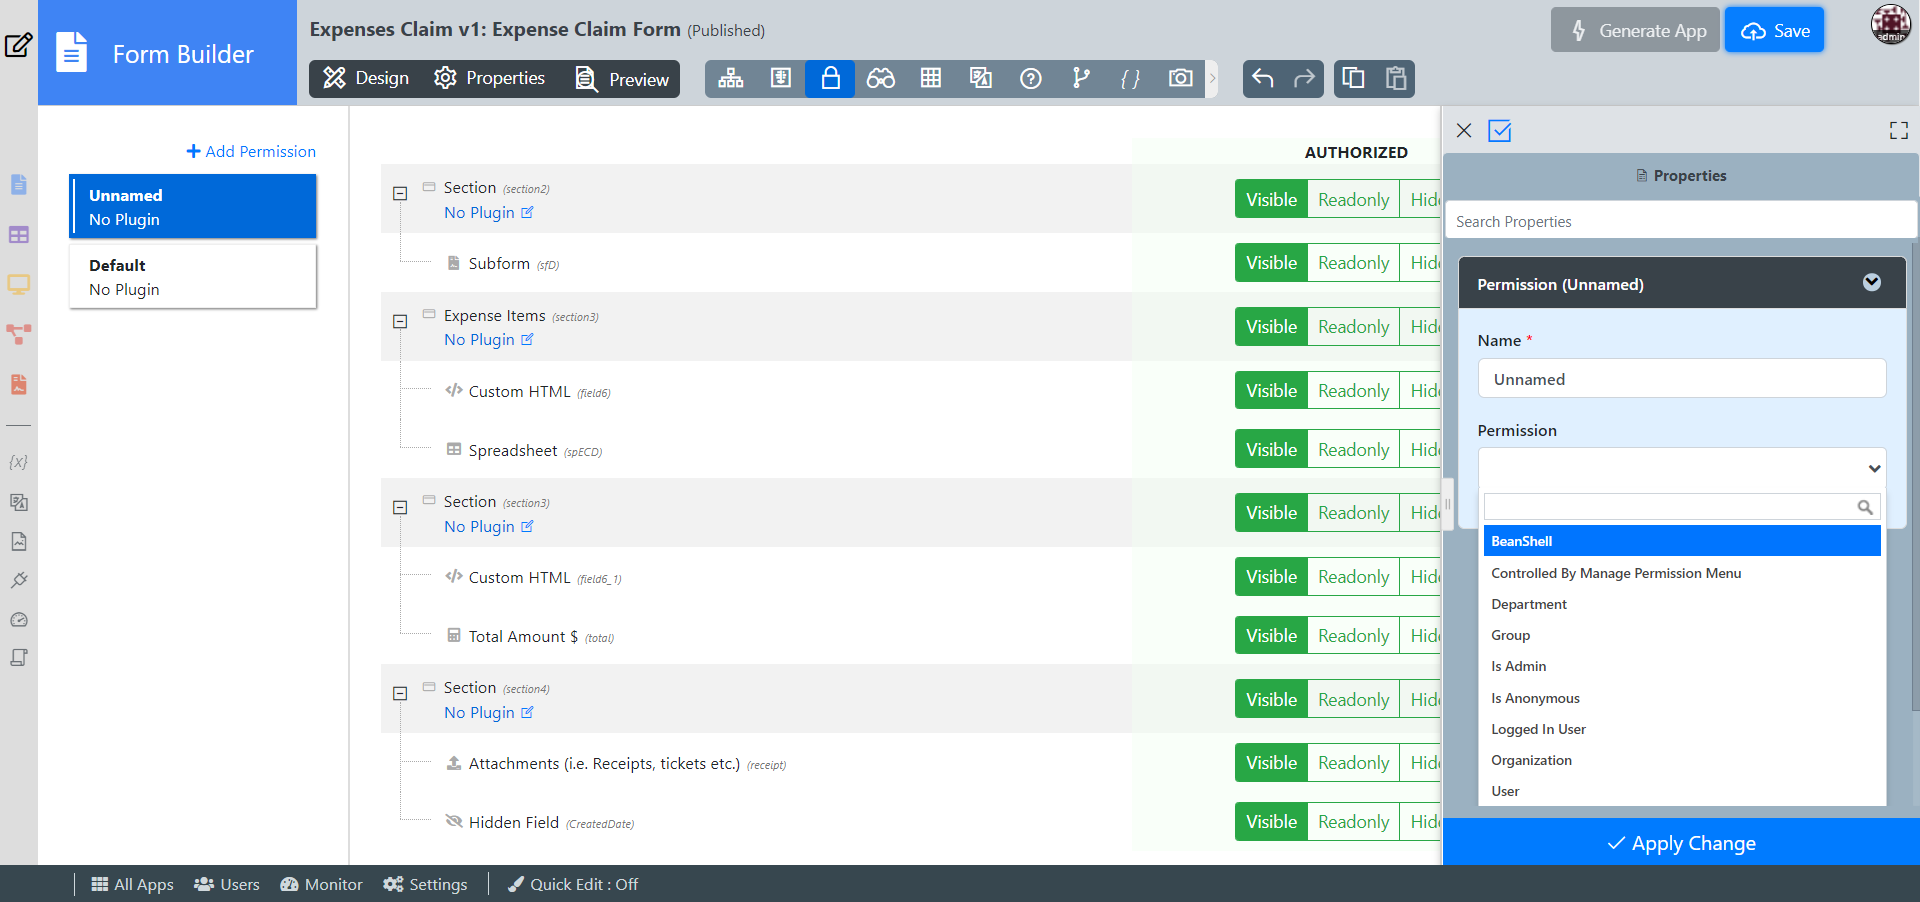This screenshot has height=902, width=1920.
Task: Redo the last undone change
Action: (x=1304, y=78)
